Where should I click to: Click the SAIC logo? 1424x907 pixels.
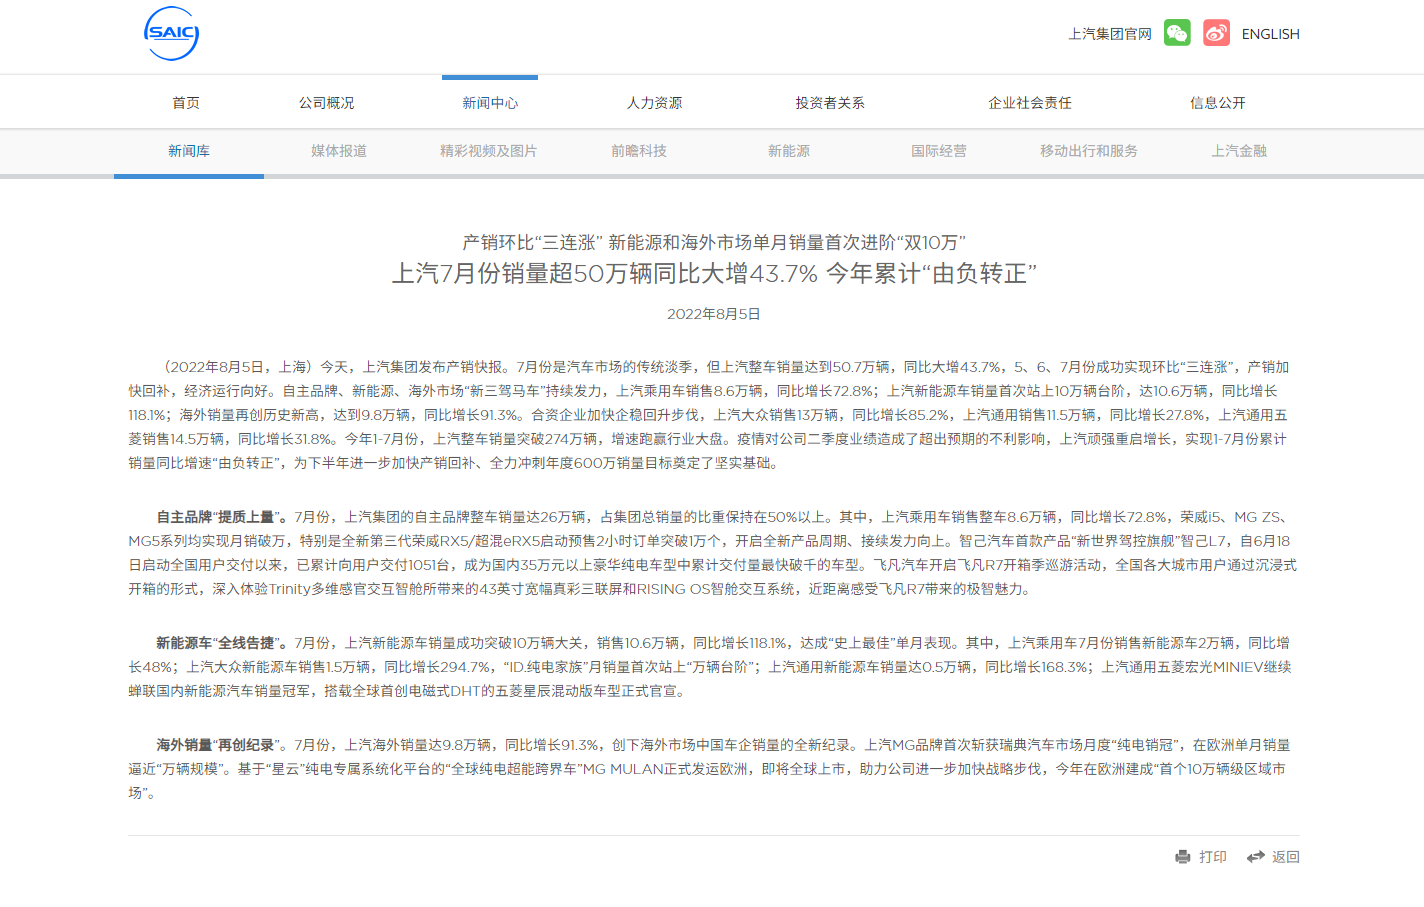(171, 33)
